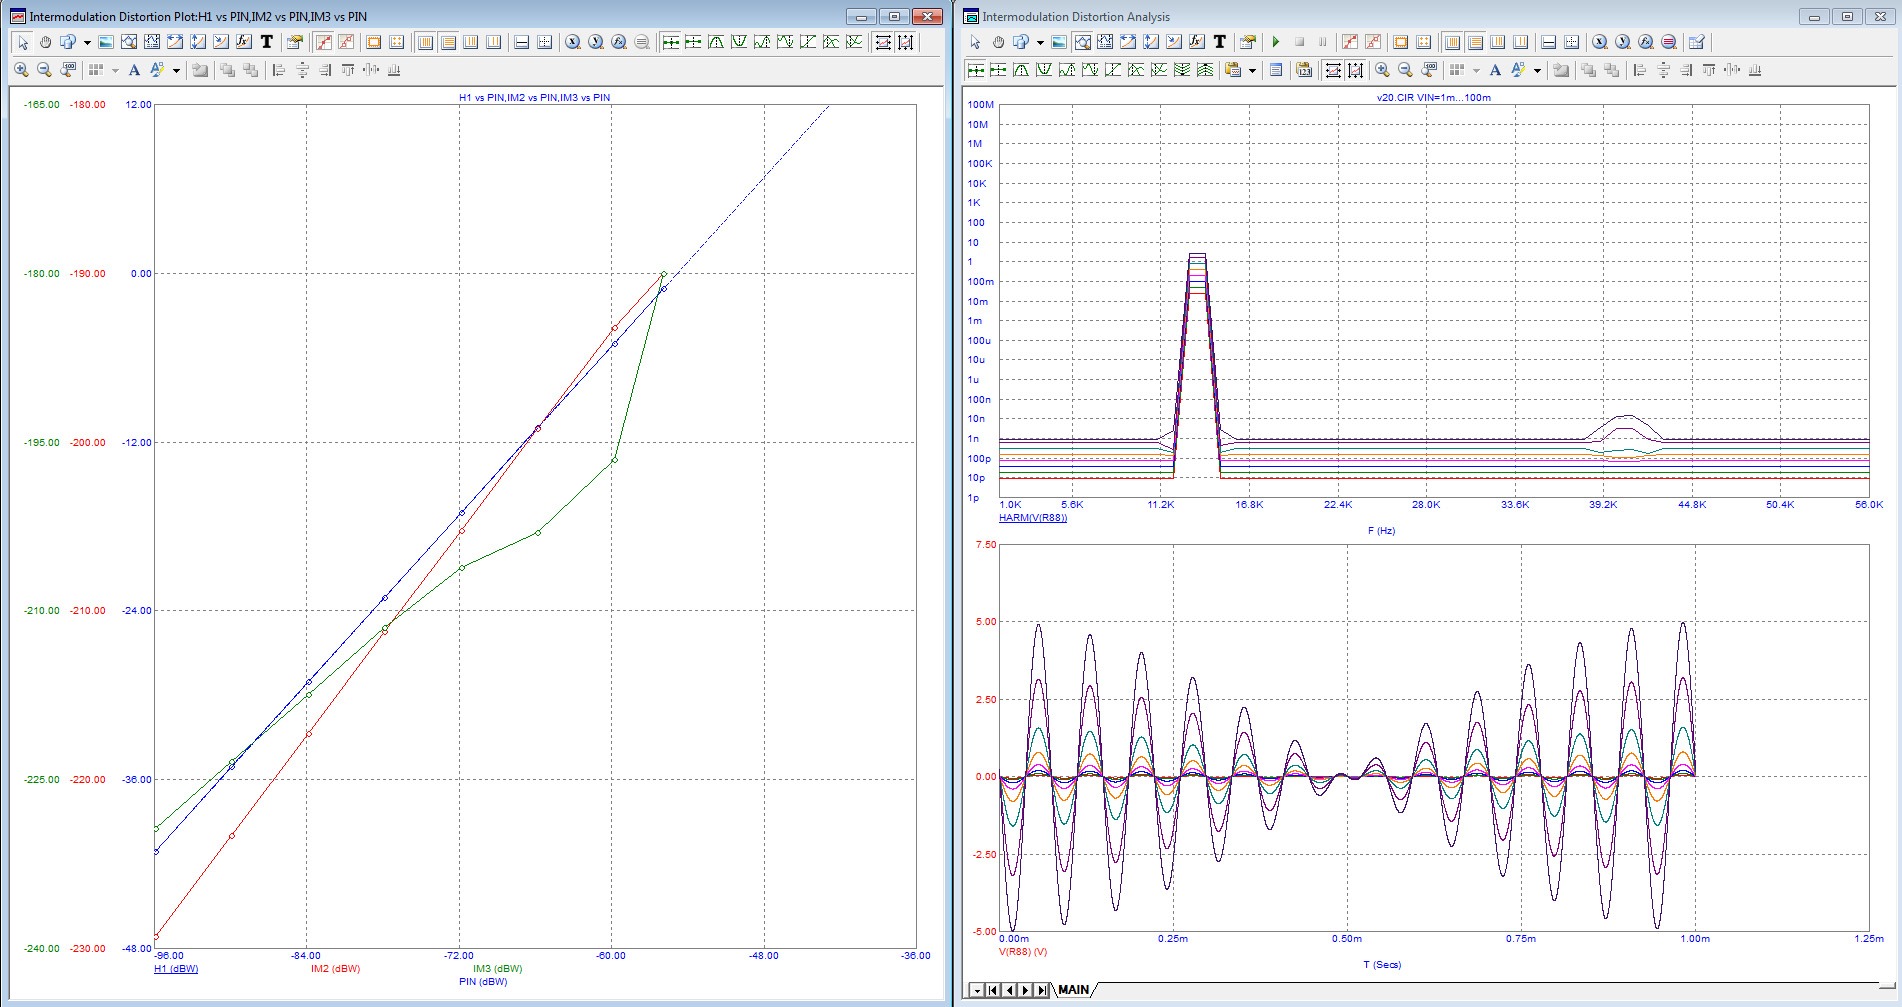Image resolution: width=1902 pixels, height=1007 pixels.
Task: Toggle the second grid lines button in the Analysis window
Action: point(1475,42)
